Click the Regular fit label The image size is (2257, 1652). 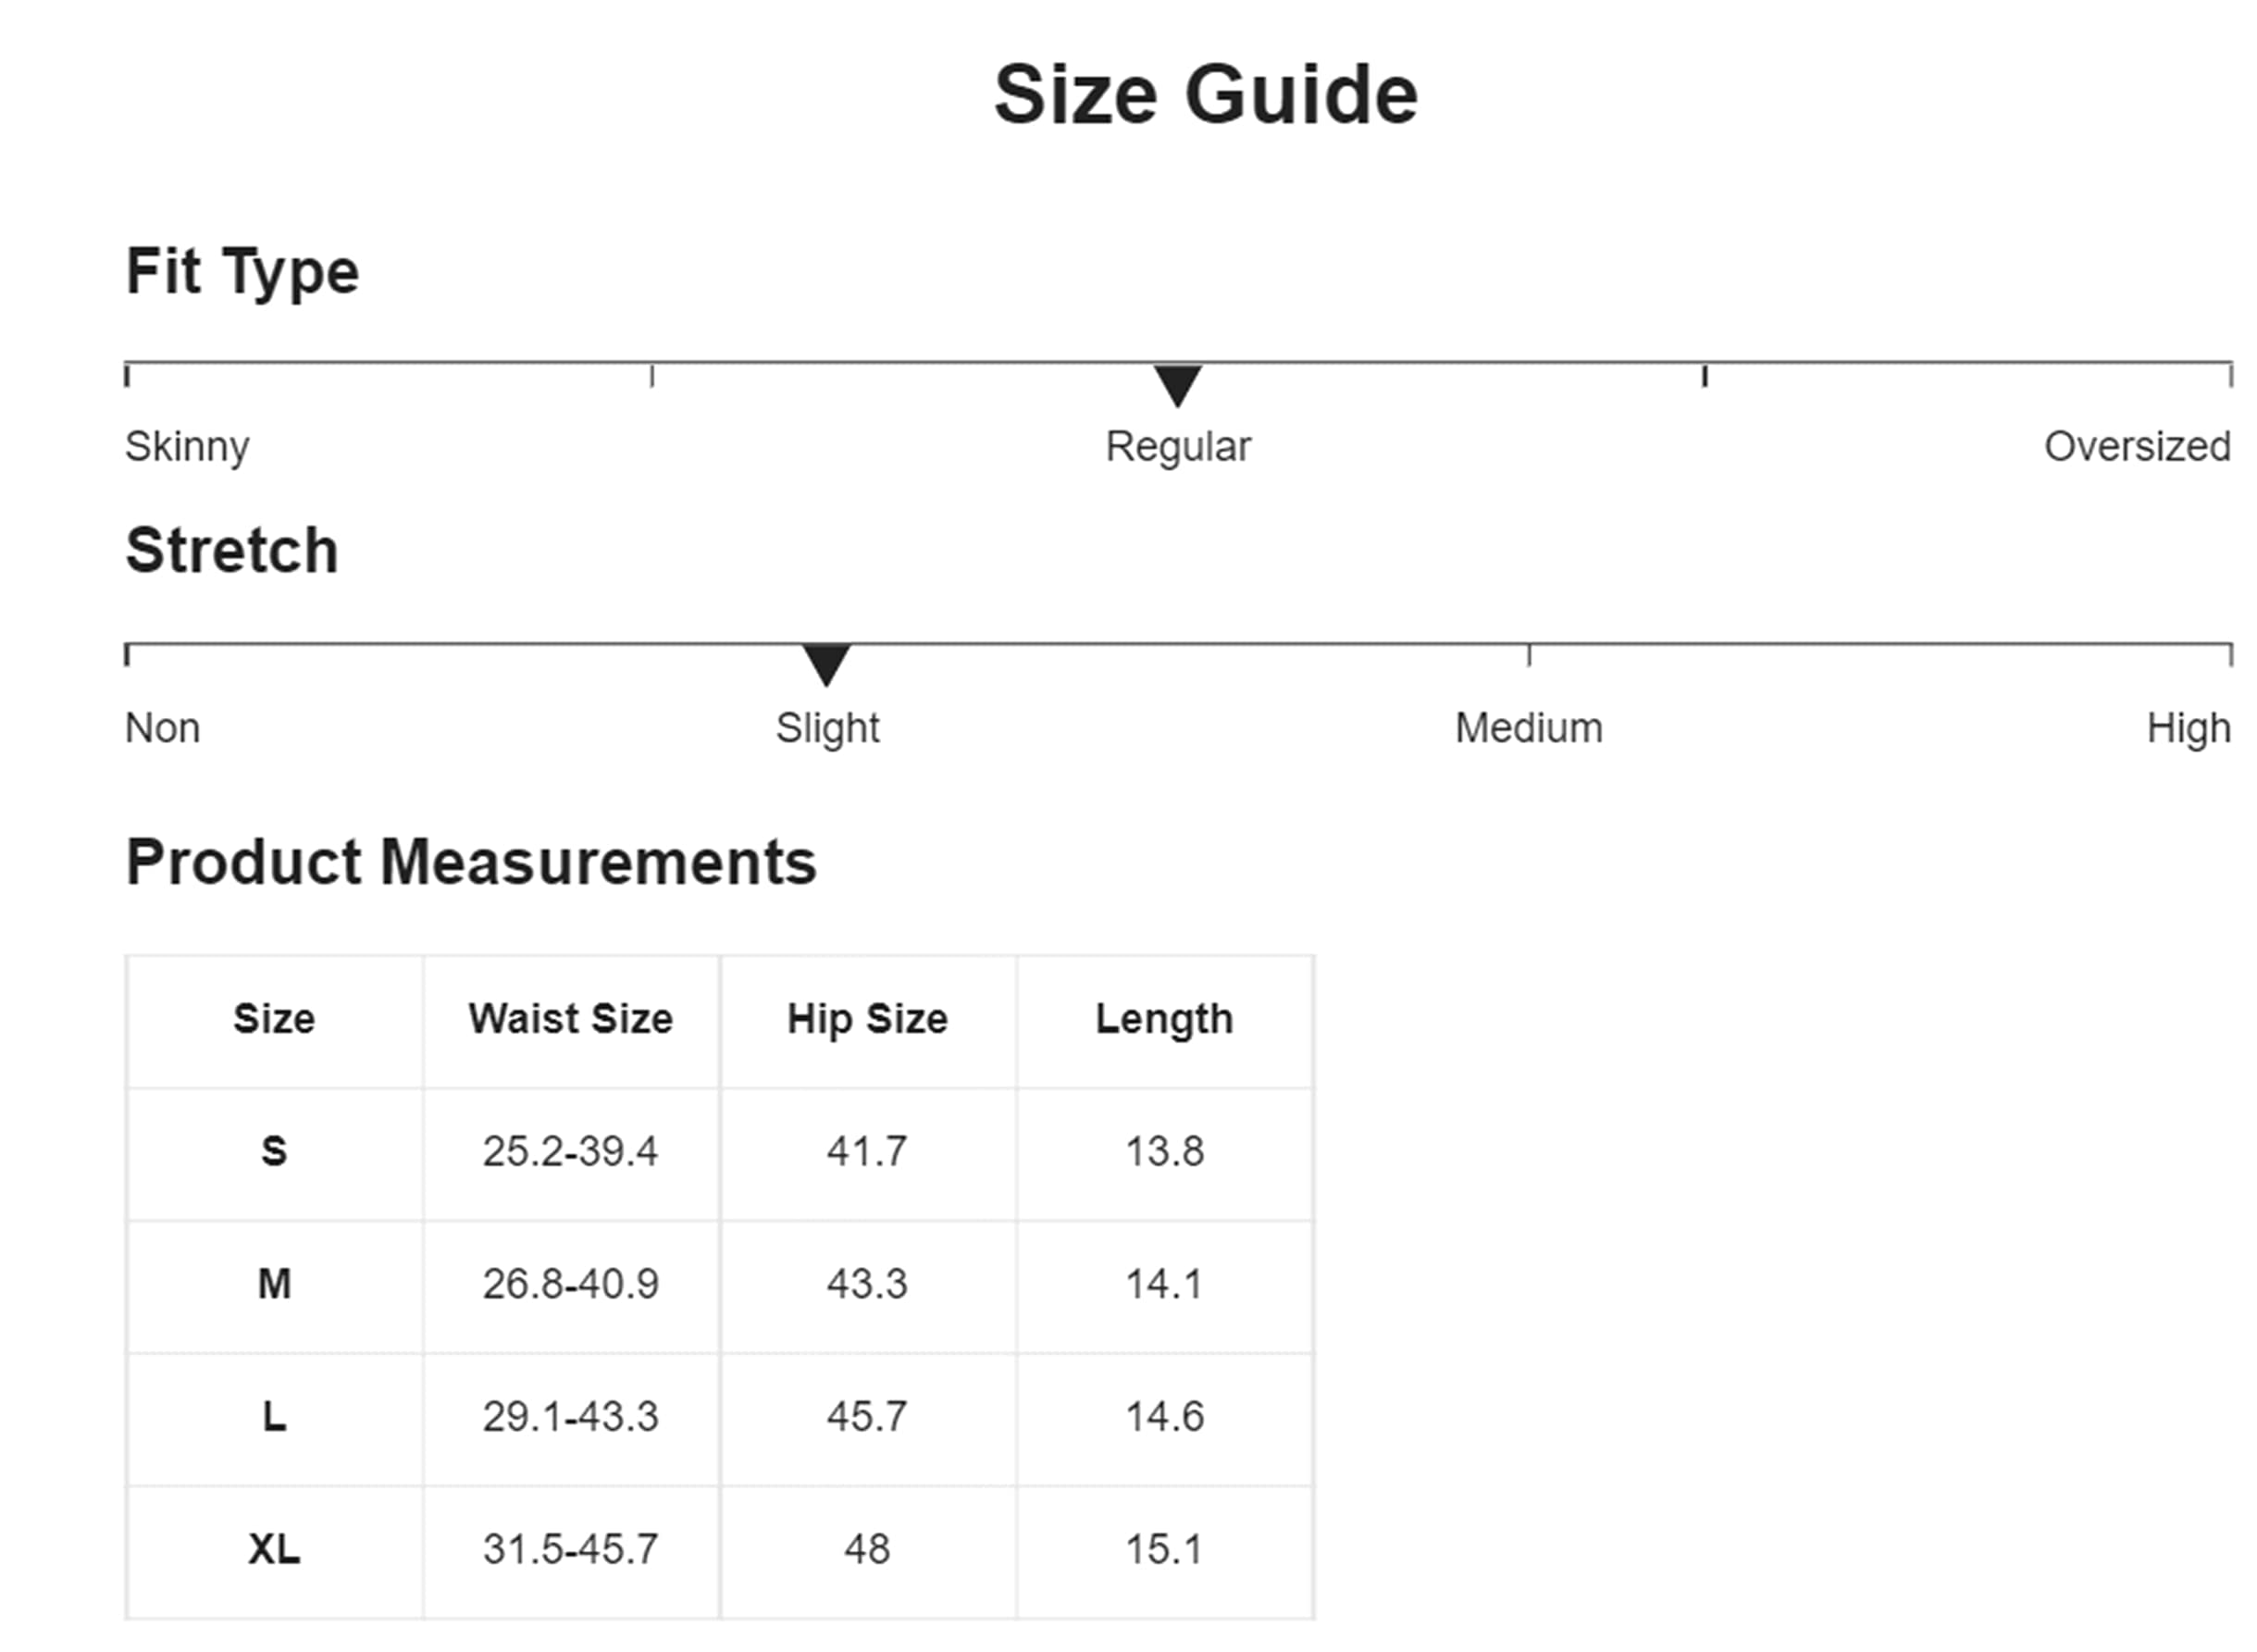tap(1177, 447)
